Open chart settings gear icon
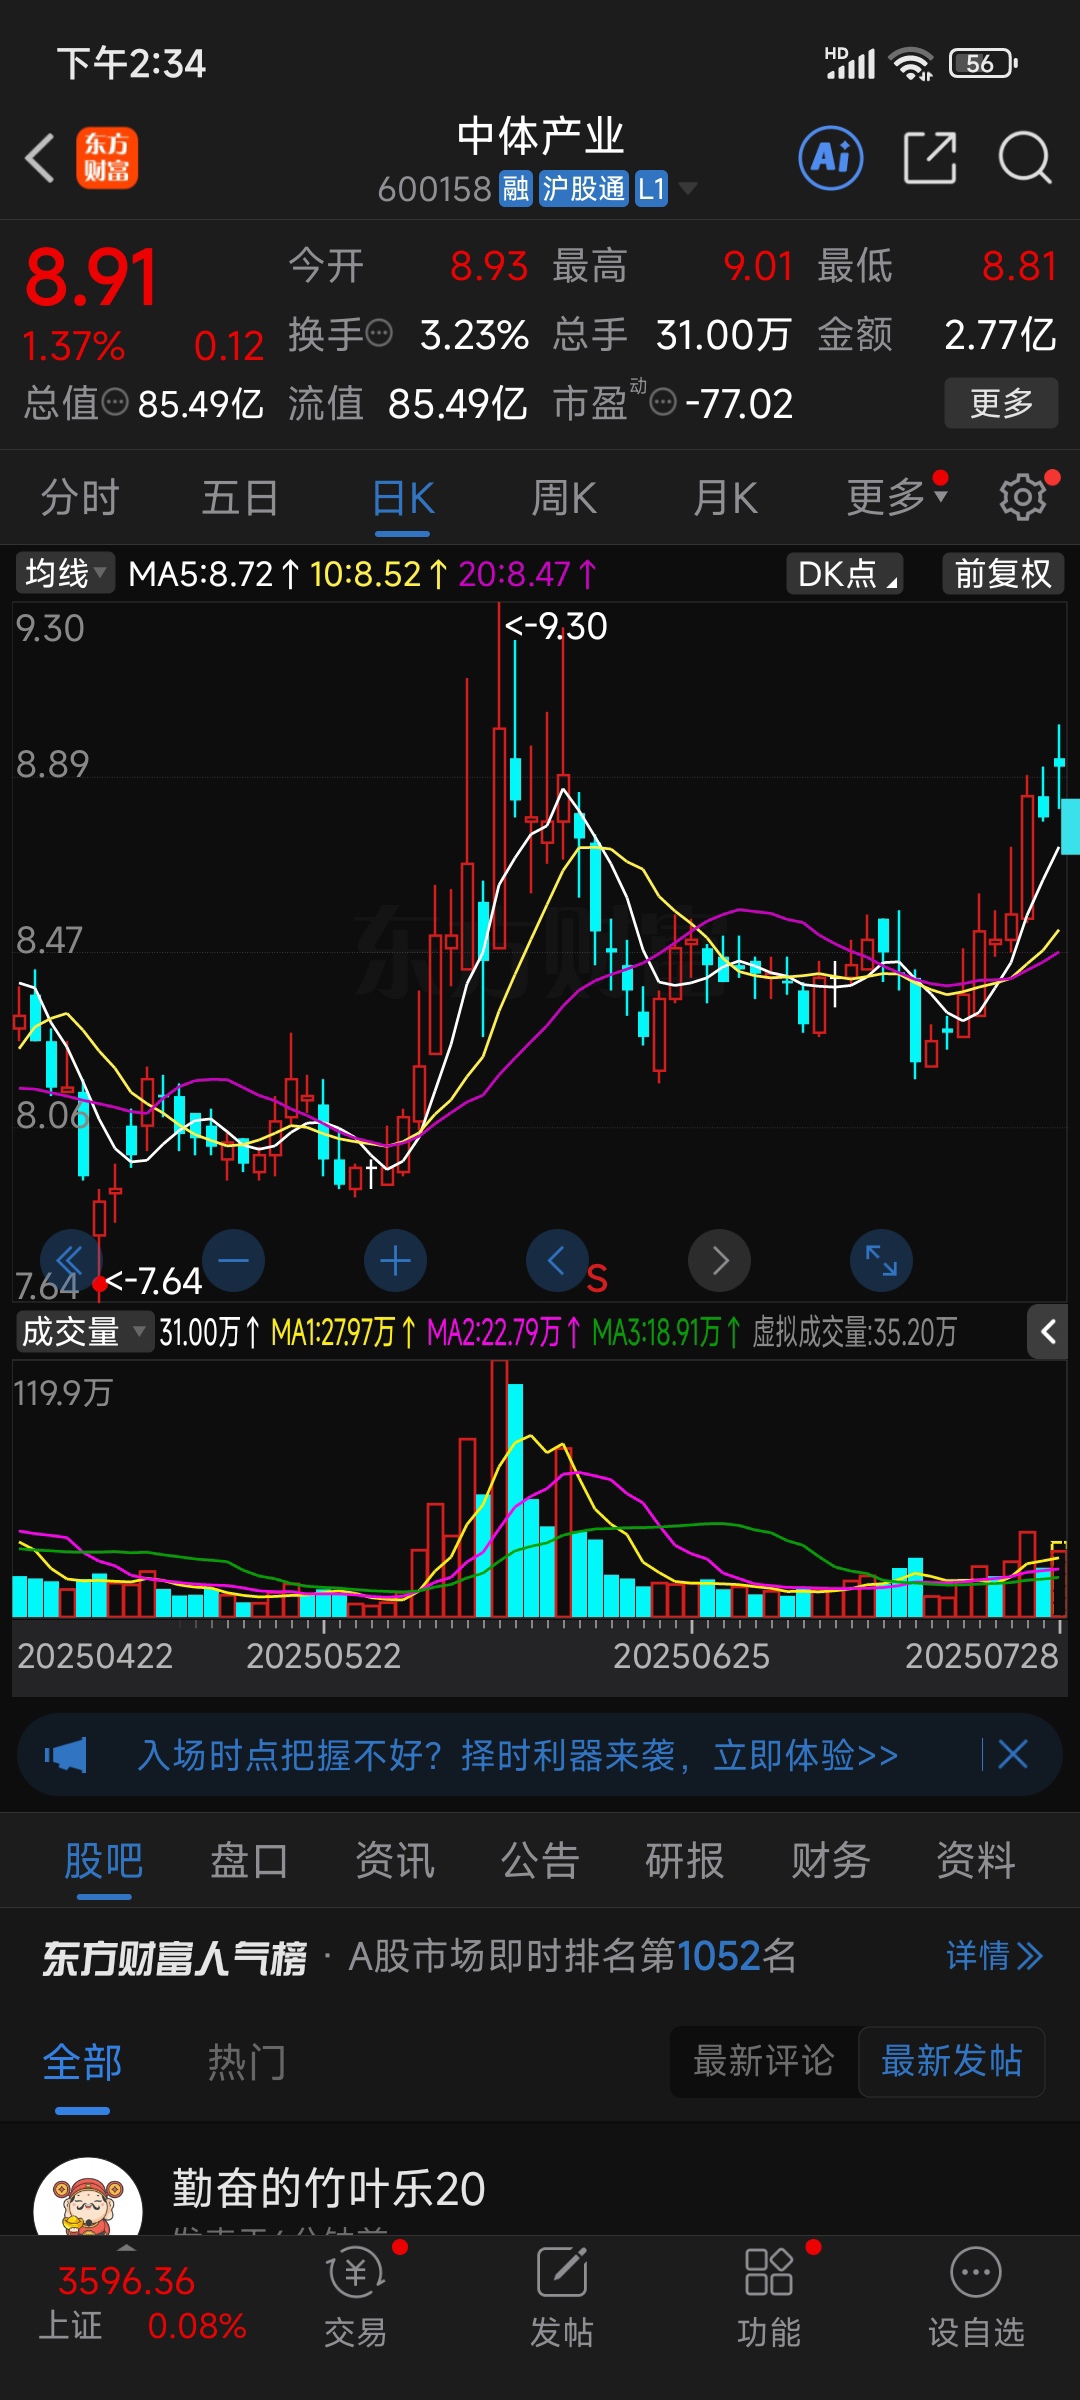 pyautogui.click(x=1023, y=496)
